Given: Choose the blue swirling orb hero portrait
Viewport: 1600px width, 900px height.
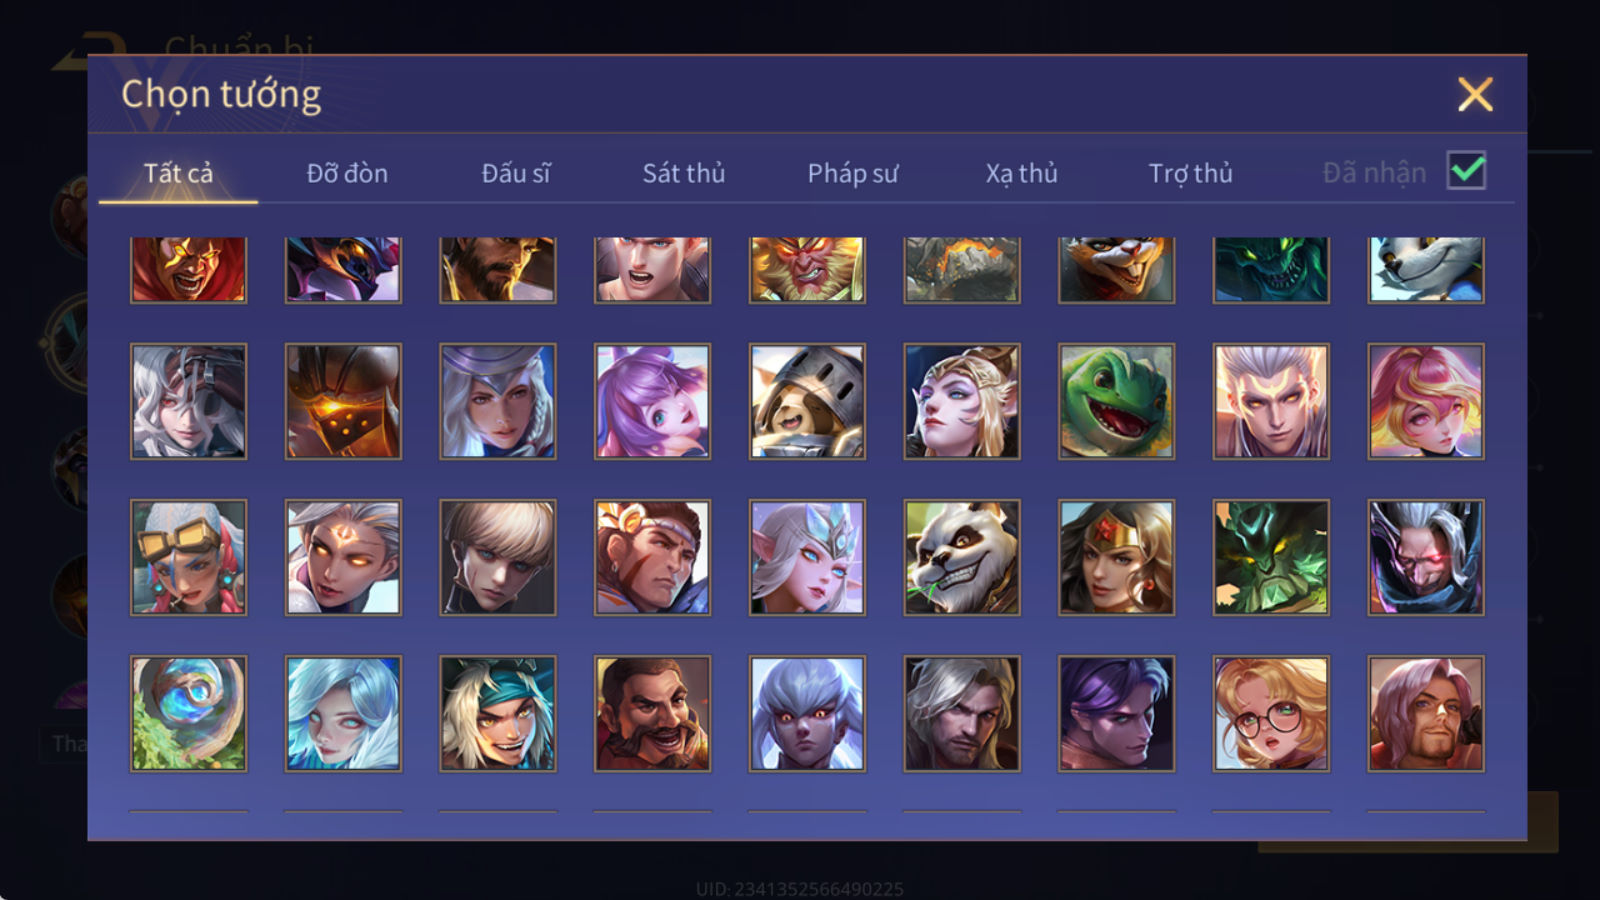Looking at the screenshot, I should pyautogui.click(x=188, y=714).
